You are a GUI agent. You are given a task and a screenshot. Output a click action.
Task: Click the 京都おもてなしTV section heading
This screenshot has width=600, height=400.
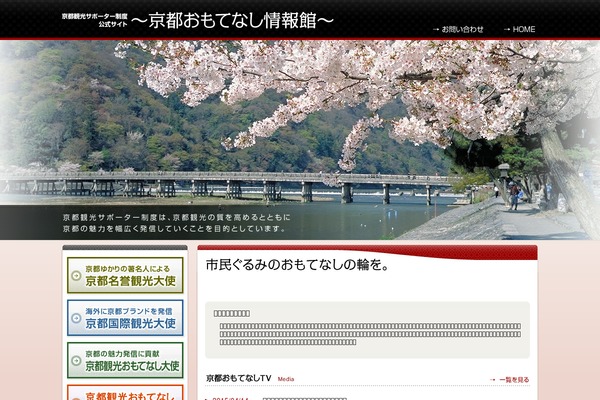[x=239, y=378]
